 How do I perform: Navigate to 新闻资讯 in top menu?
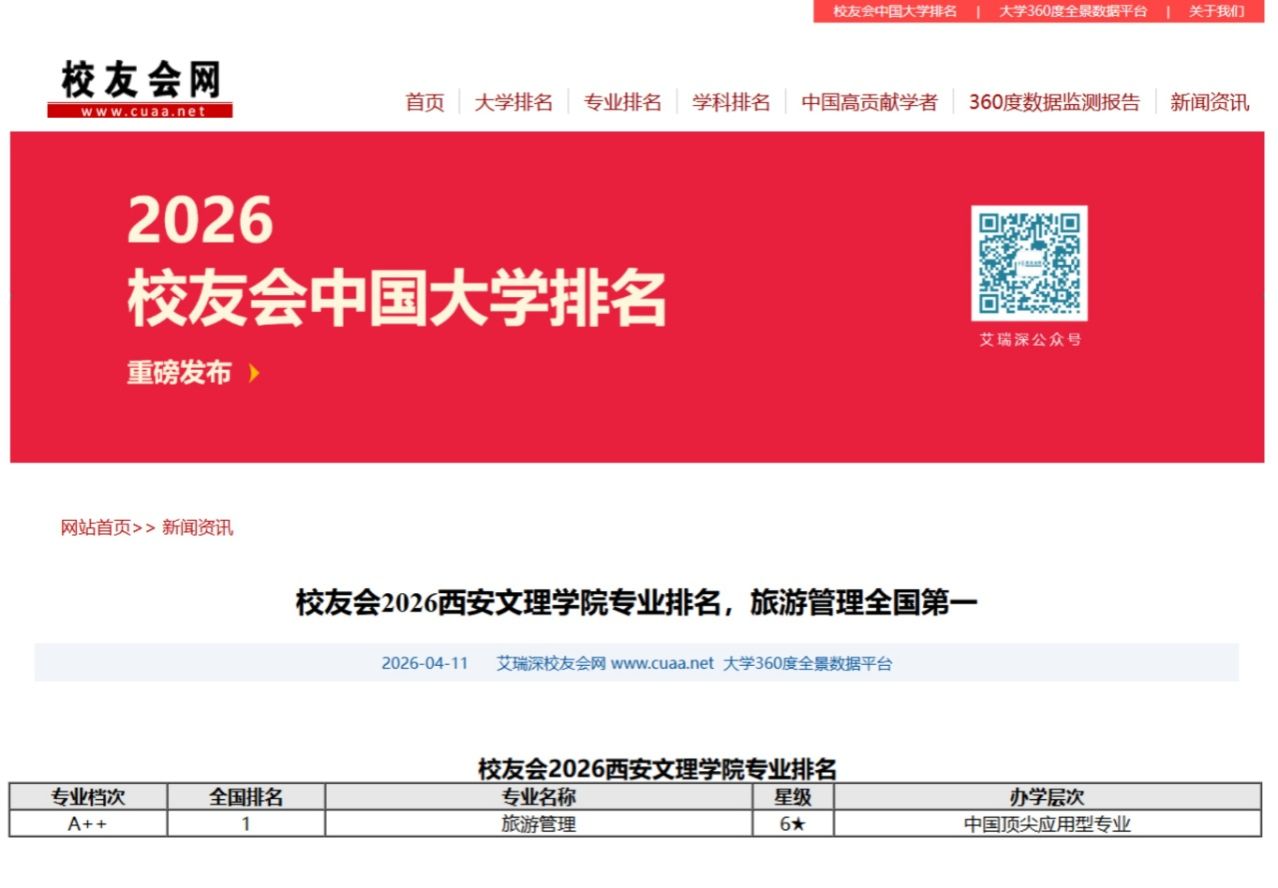tap(1209, 102)
